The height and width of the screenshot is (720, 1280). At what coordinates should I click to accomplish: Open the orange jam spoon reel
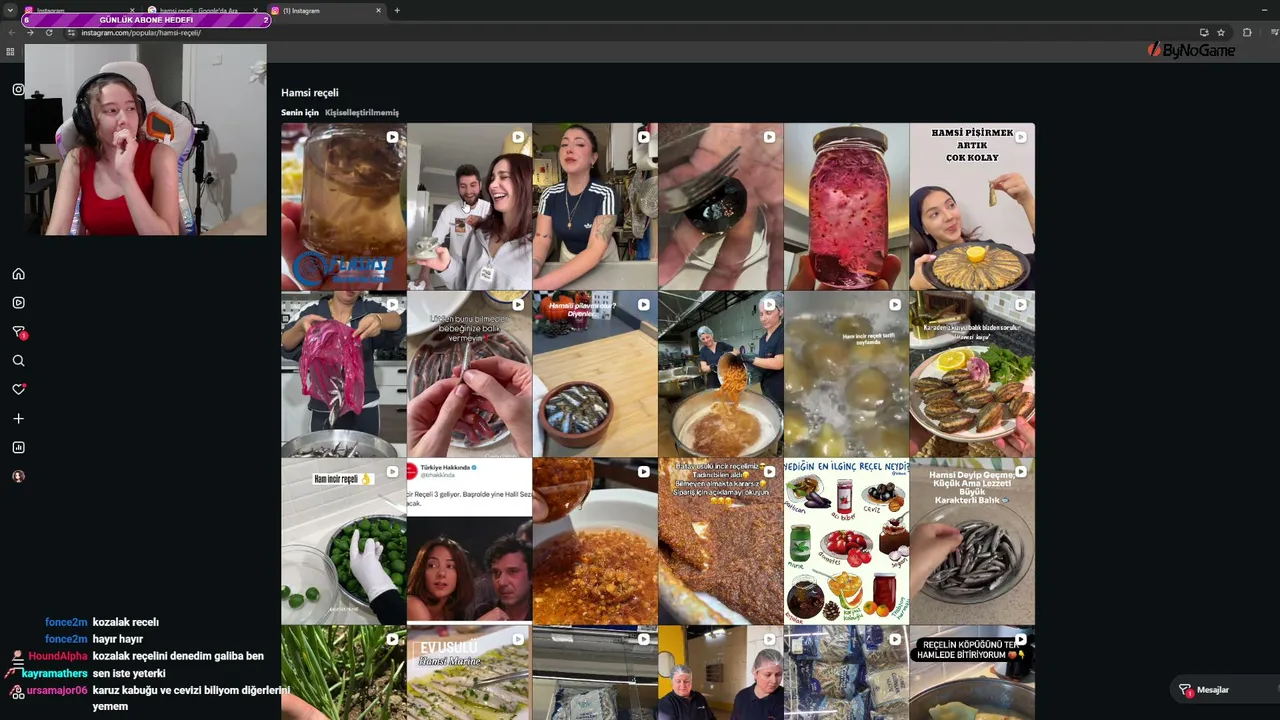point(595,541)
